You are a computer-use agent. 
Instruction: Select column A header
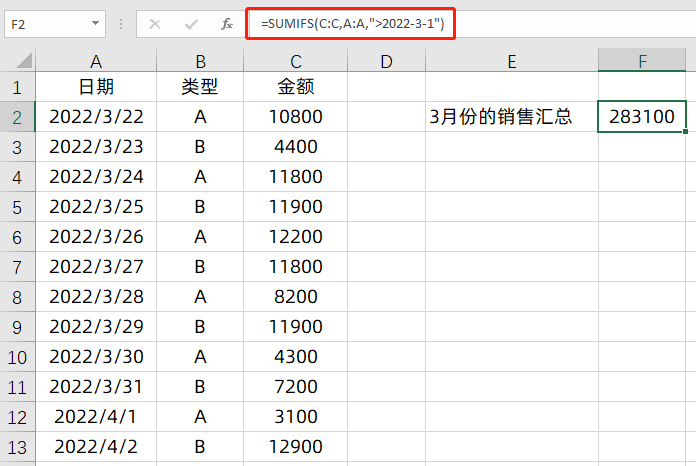[96, 61]
